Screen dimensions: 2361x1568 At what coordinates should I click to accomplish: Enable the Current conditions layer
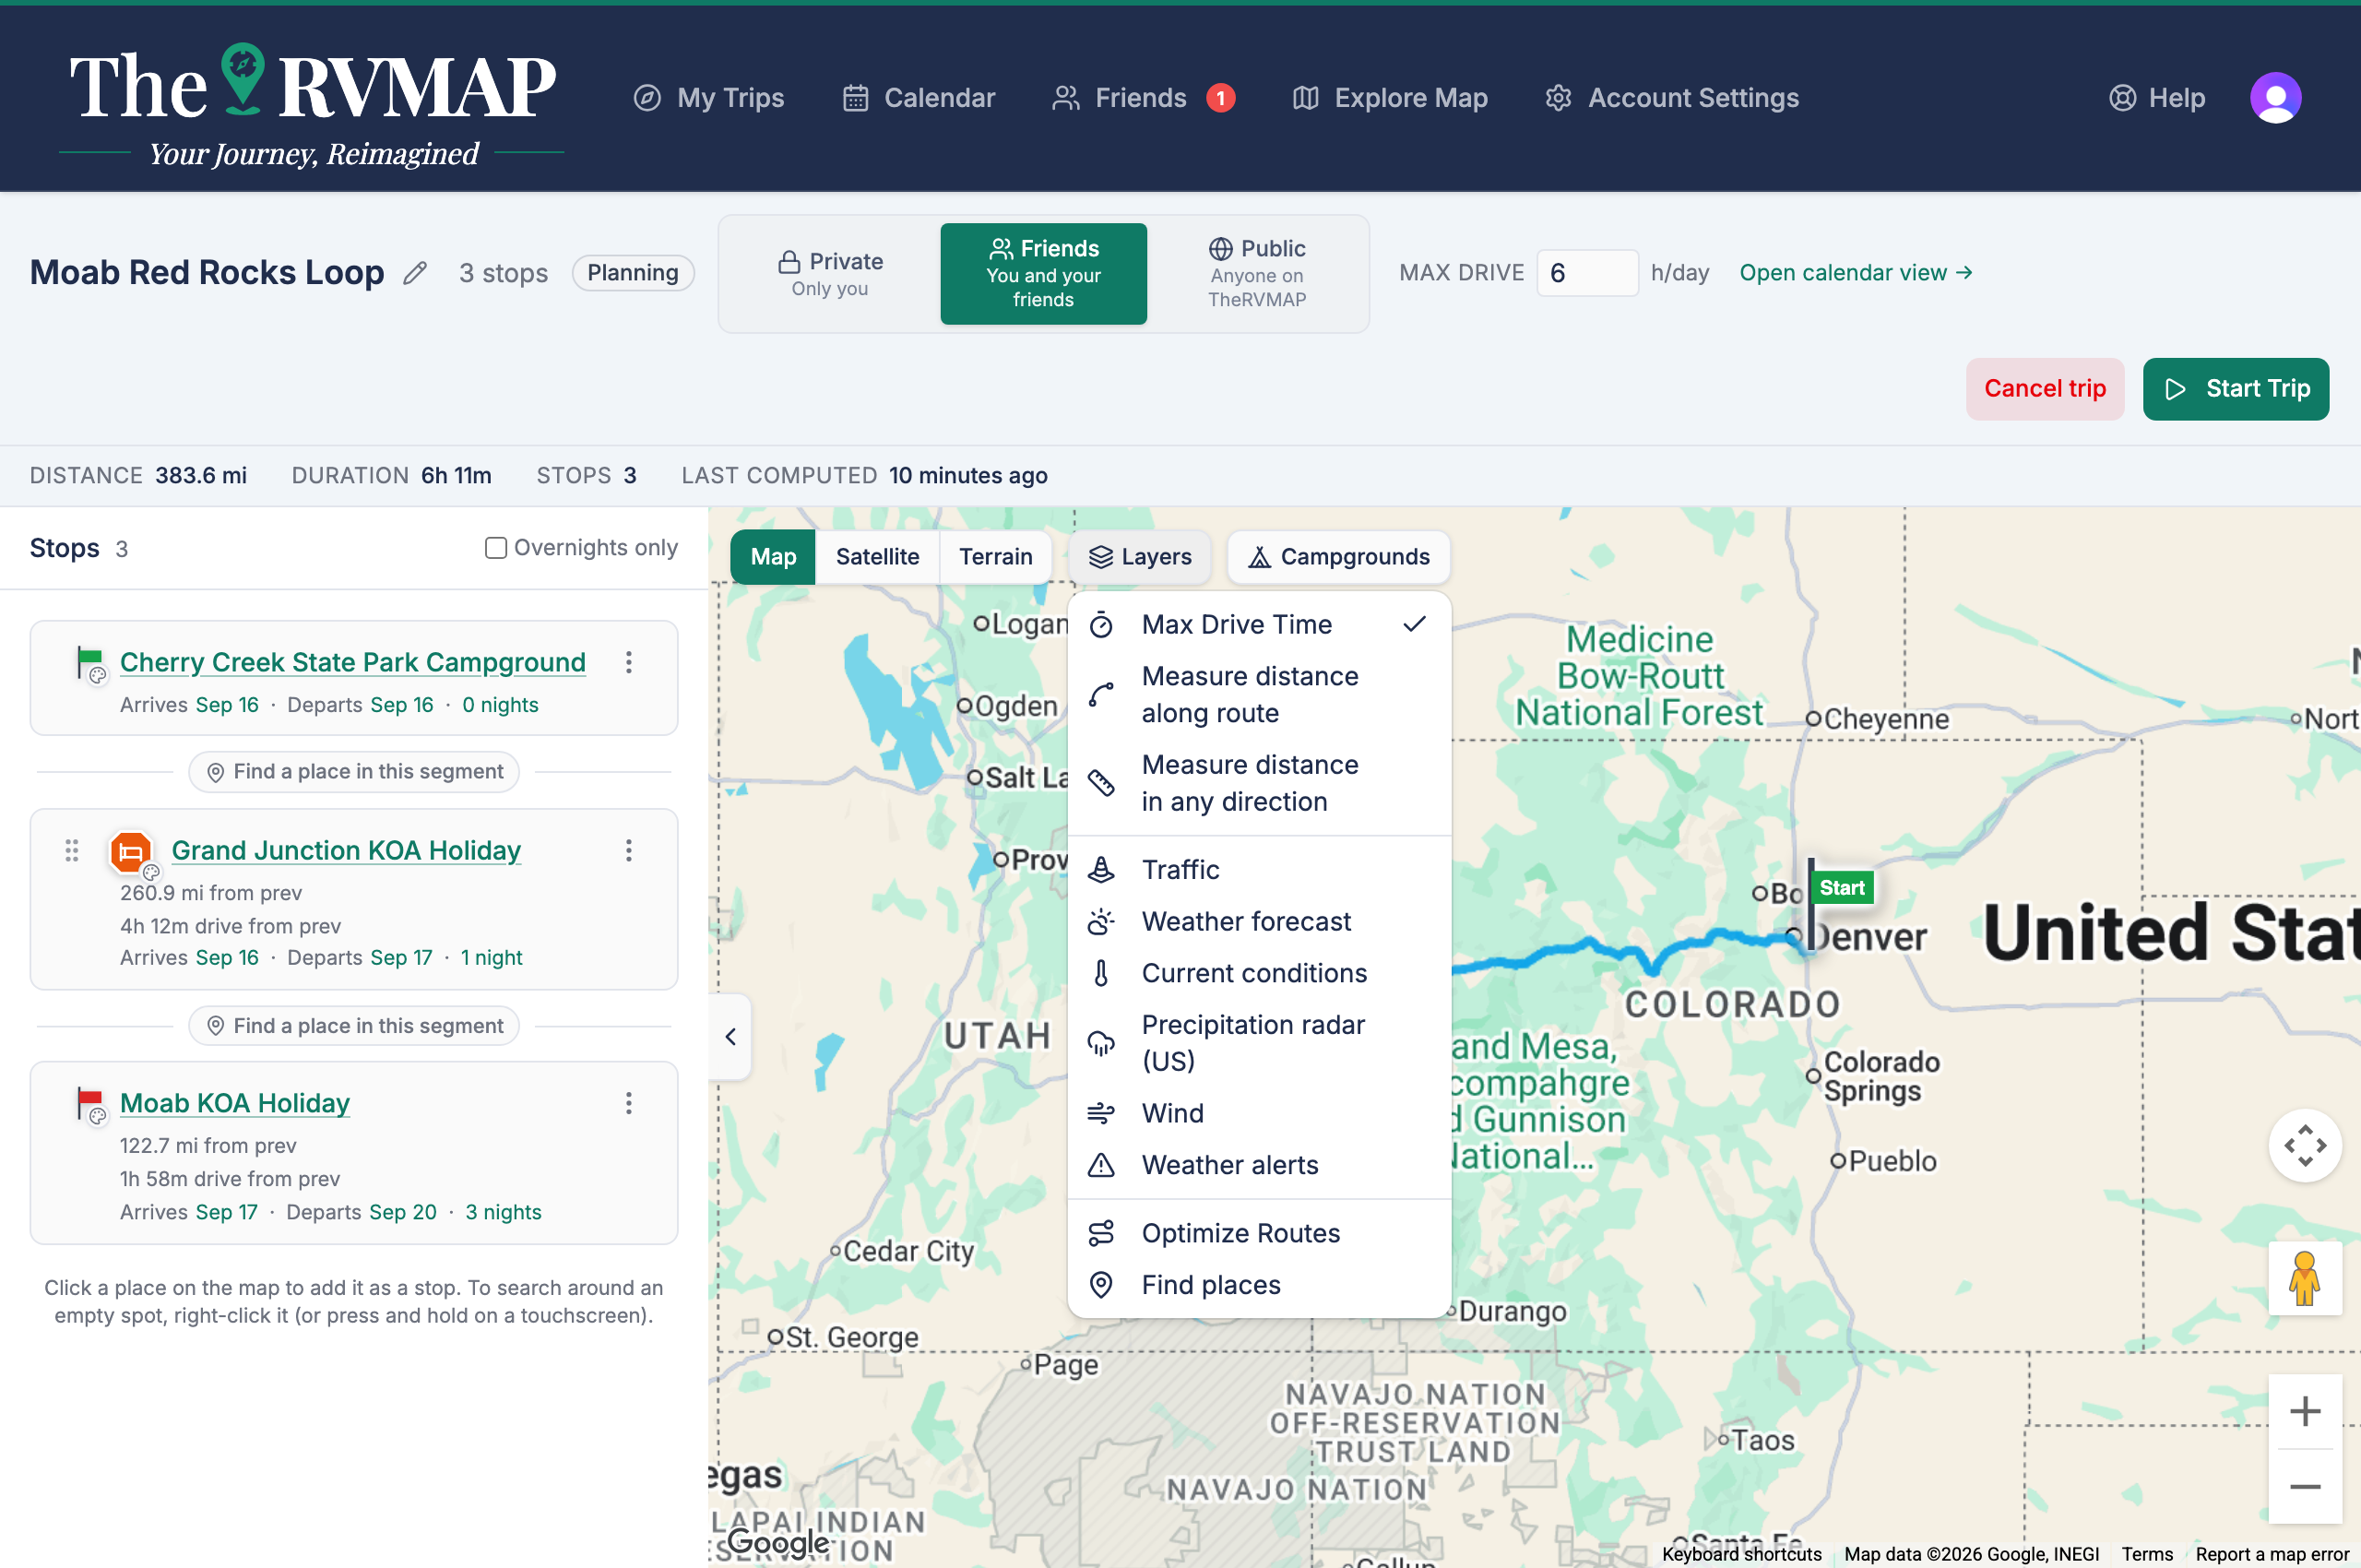(x=1259, y=973)
